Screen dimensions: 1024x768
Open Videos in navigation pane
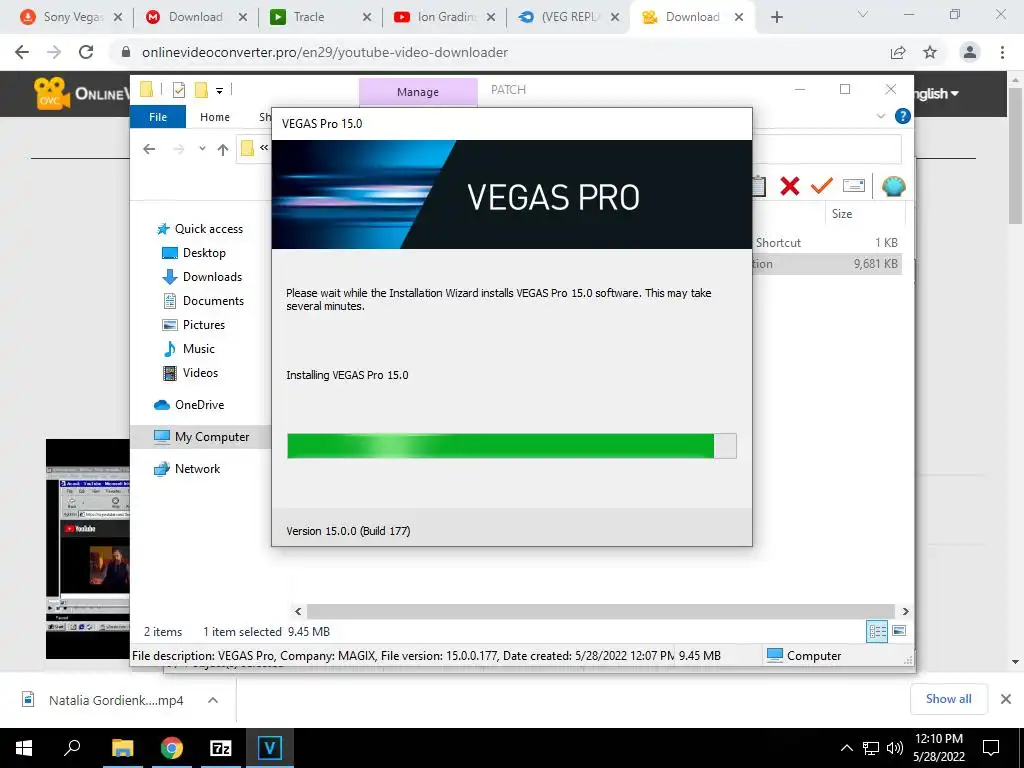200,373
